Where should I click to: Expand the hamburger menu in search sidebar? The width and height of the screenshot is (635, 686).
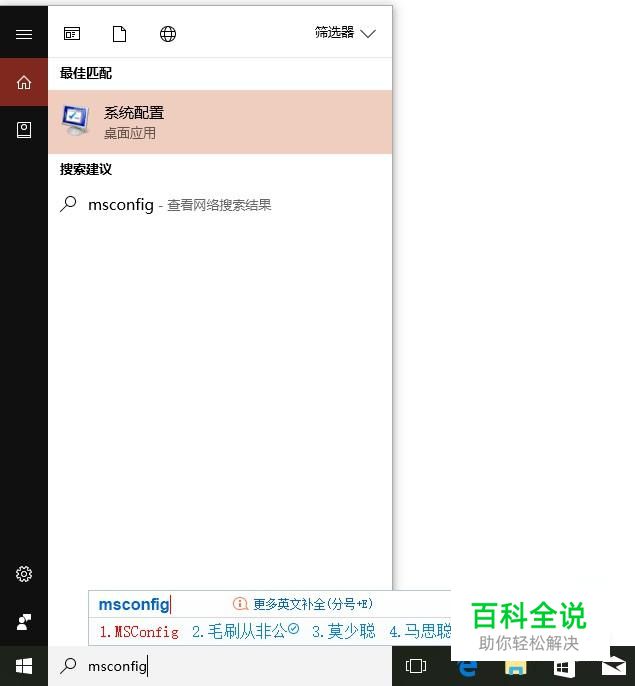tap(24, 34)
